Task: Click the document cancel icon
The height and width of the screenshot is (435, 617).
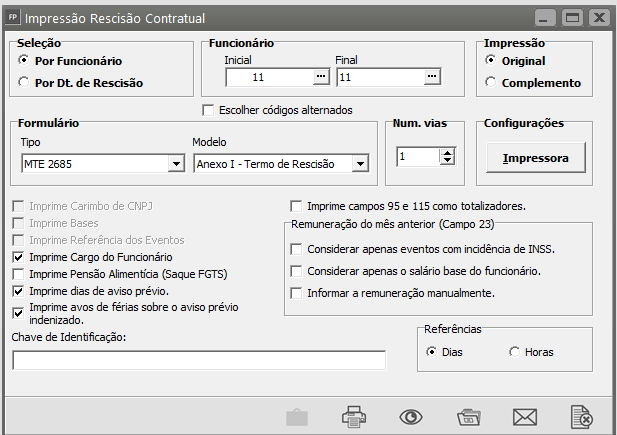Action: [581, 417]
